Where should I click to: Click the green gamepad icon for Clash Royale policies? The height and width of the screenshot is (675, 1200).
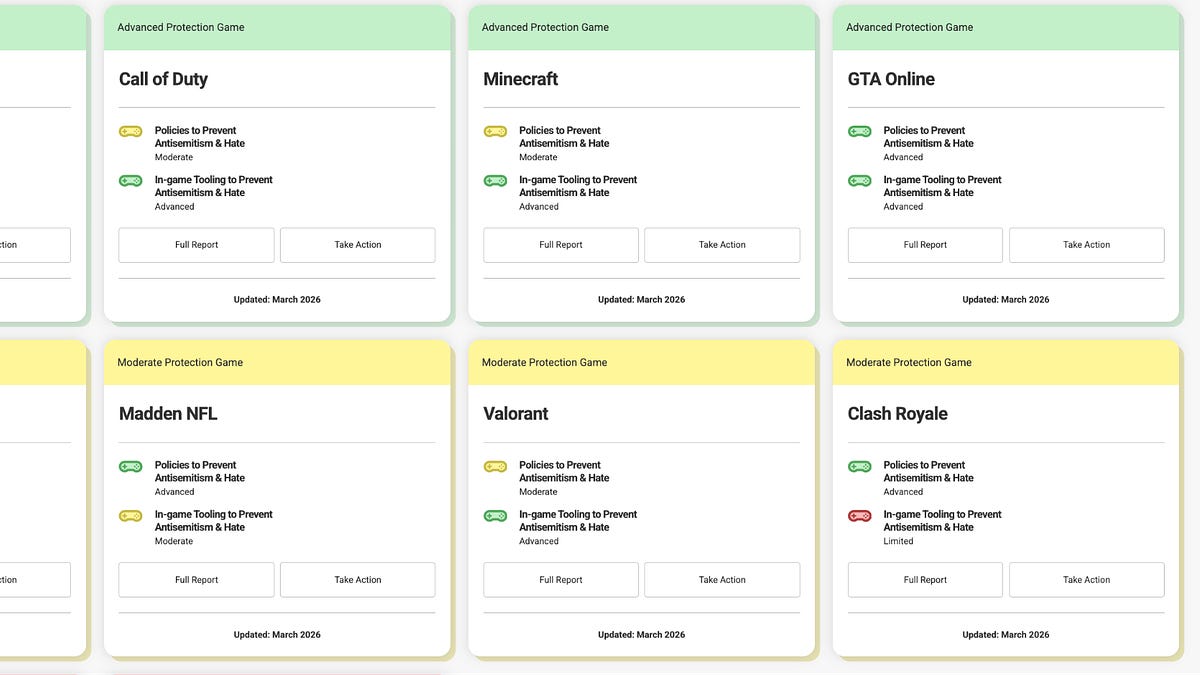tap(860, 466)
